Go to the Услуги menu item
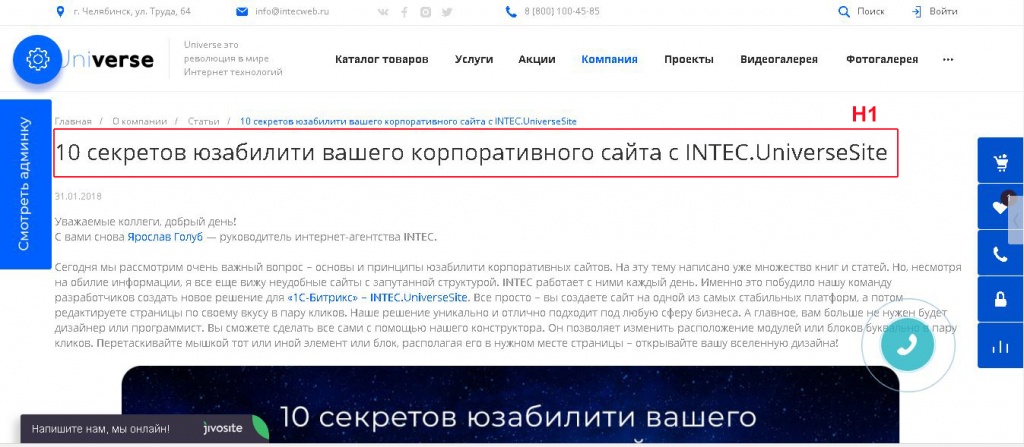The image size is (1024, 447). pyautogui.click(x=474, y=59)
